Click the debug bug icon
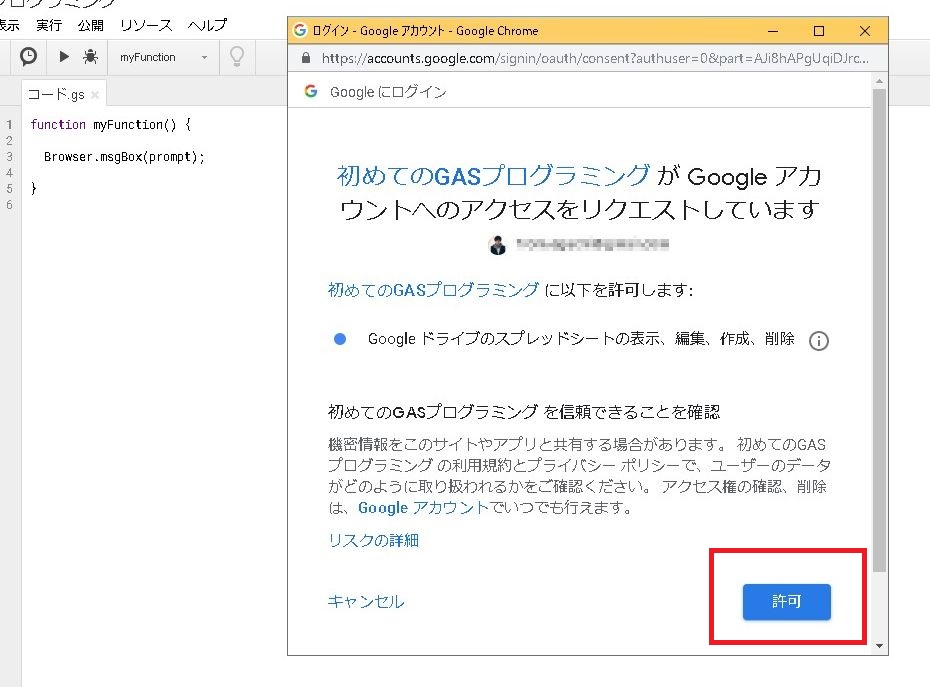Viewport: 930px width, 687px height. tap(90, 57)
